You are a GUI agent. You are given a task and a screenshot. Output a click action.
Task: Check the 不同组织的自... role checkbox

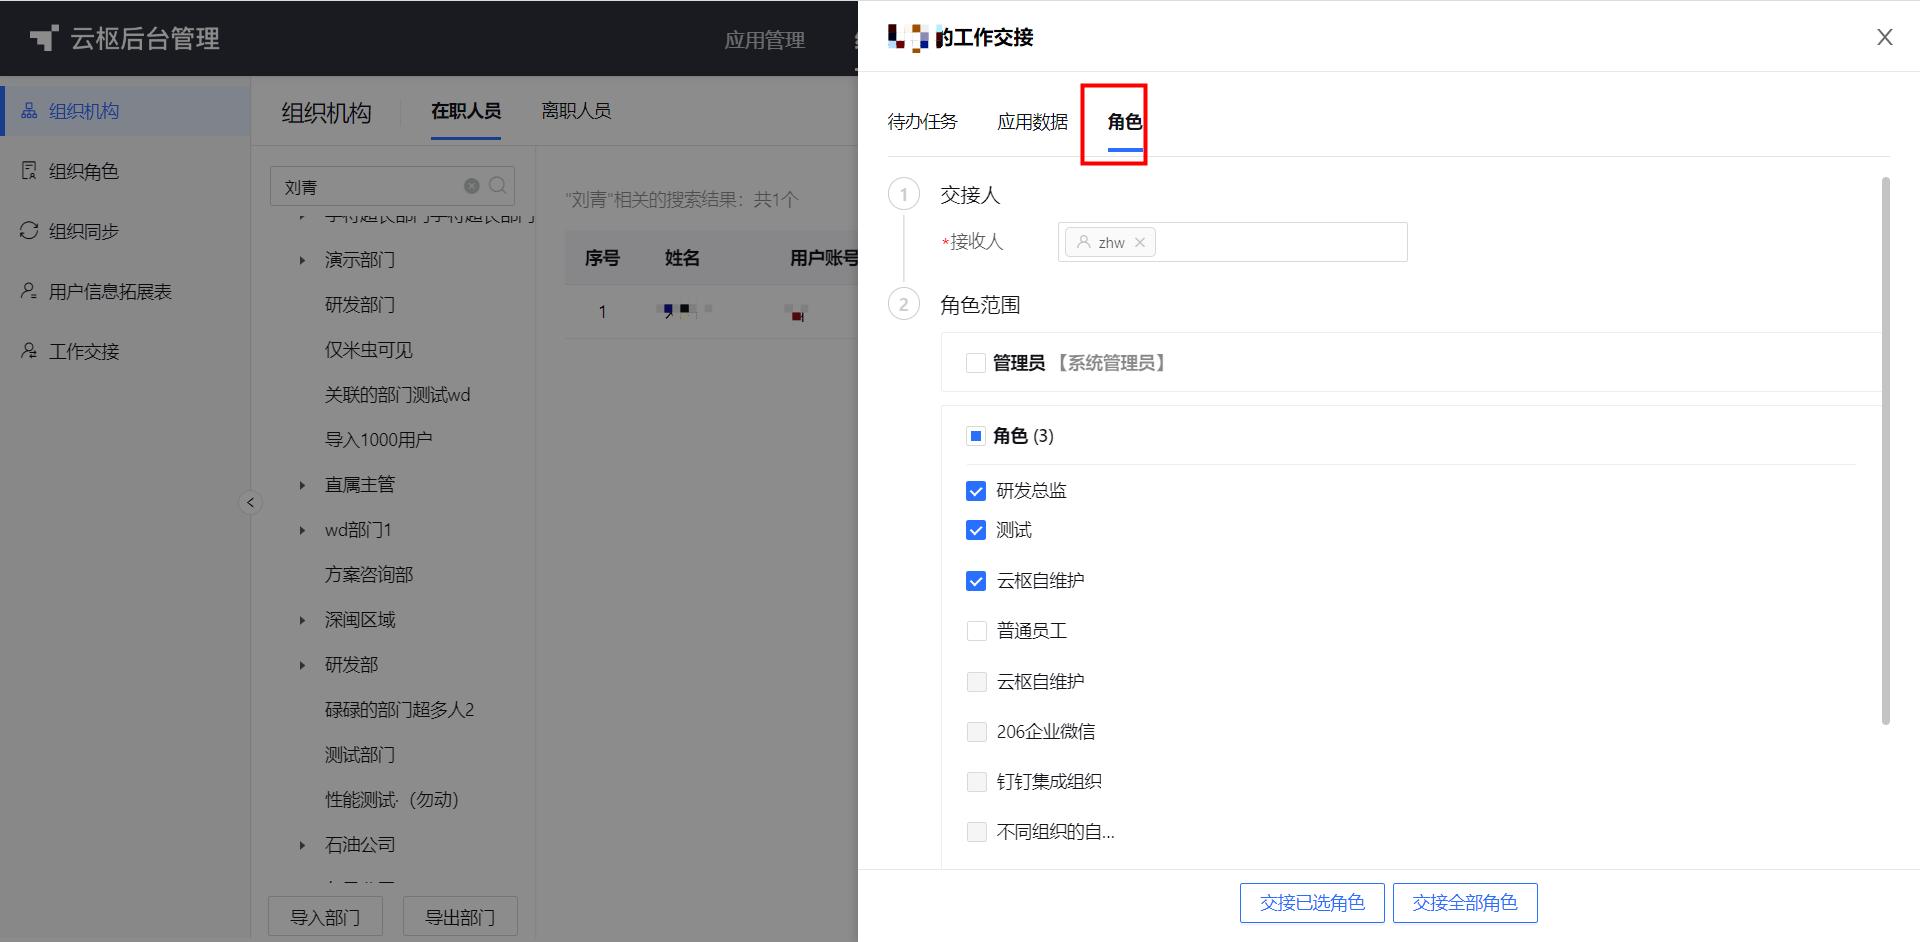tap(976, 832)
